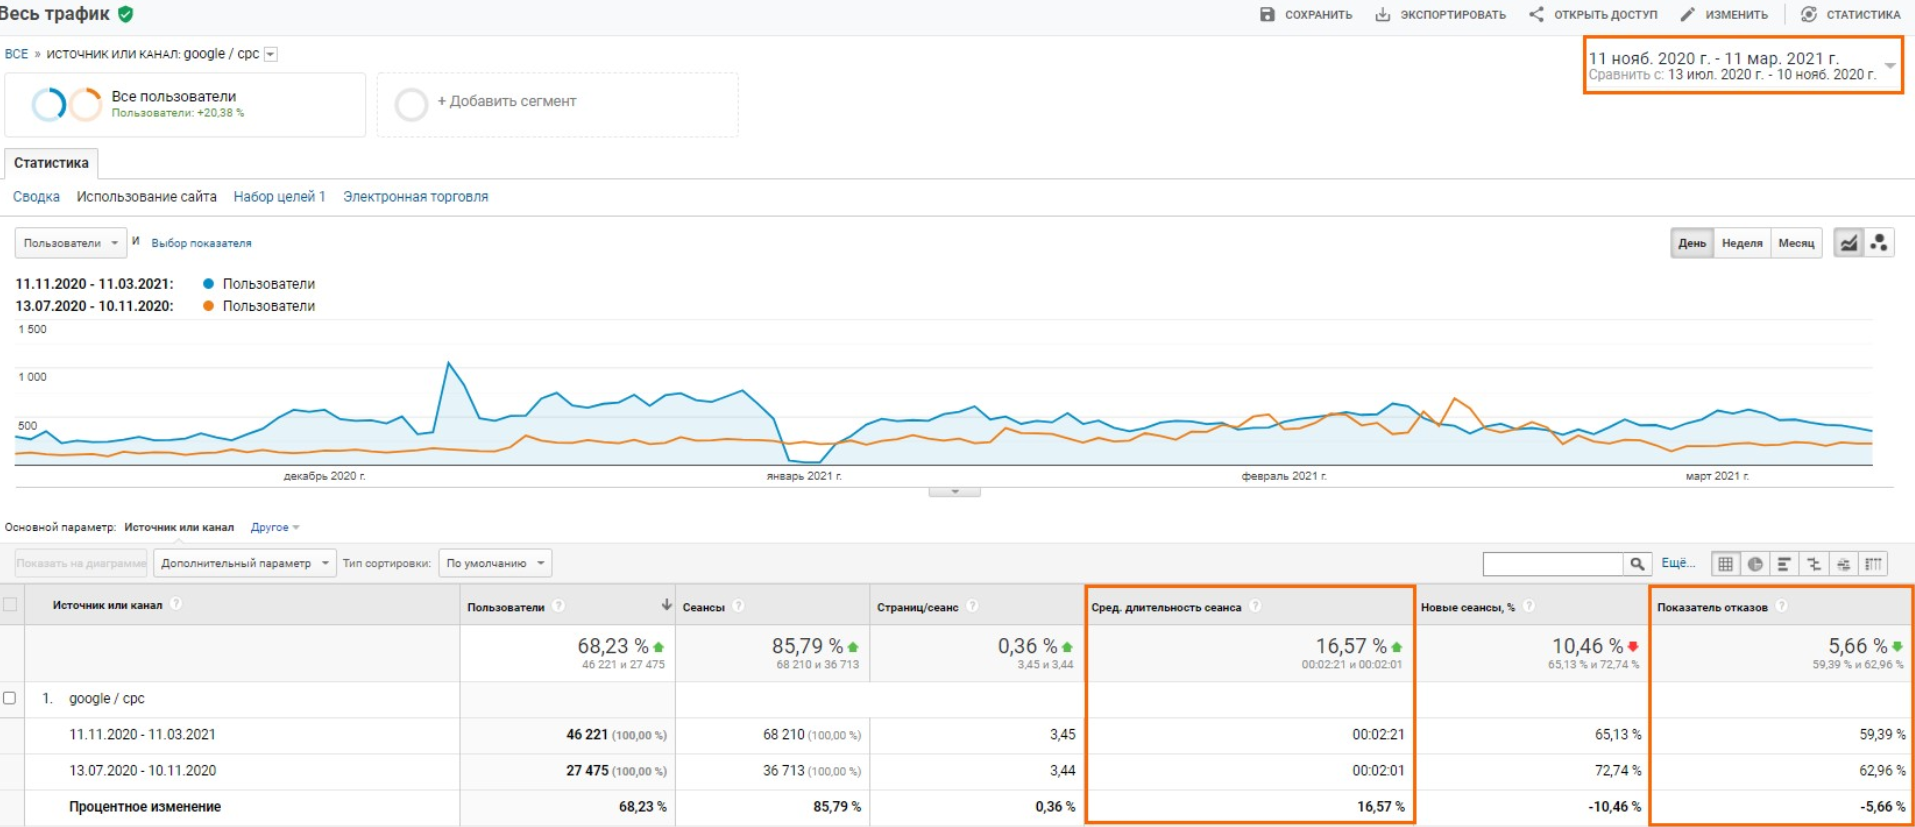Click the table search input field
This screenshot has width=1915, height=827.
1553,564
